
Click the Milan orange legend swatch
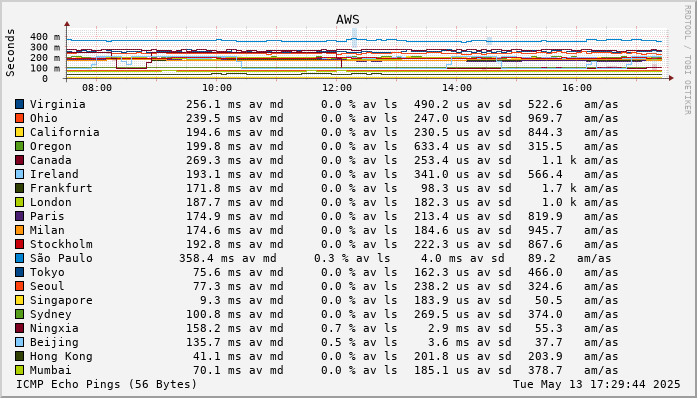(x=20, y=230)
